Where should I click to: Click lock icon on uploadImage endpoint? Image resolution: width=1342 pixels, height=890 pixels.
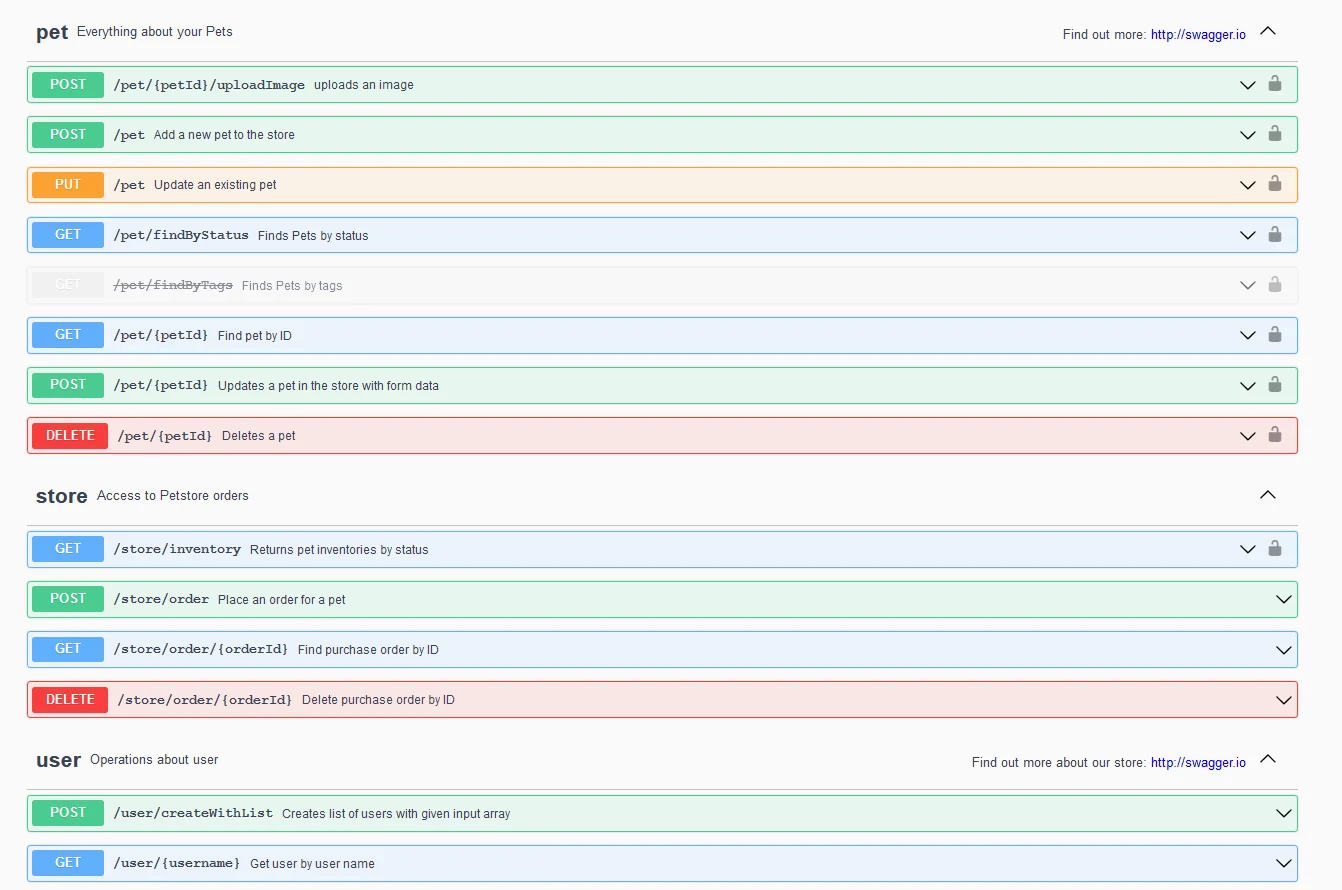point(1275,84)
